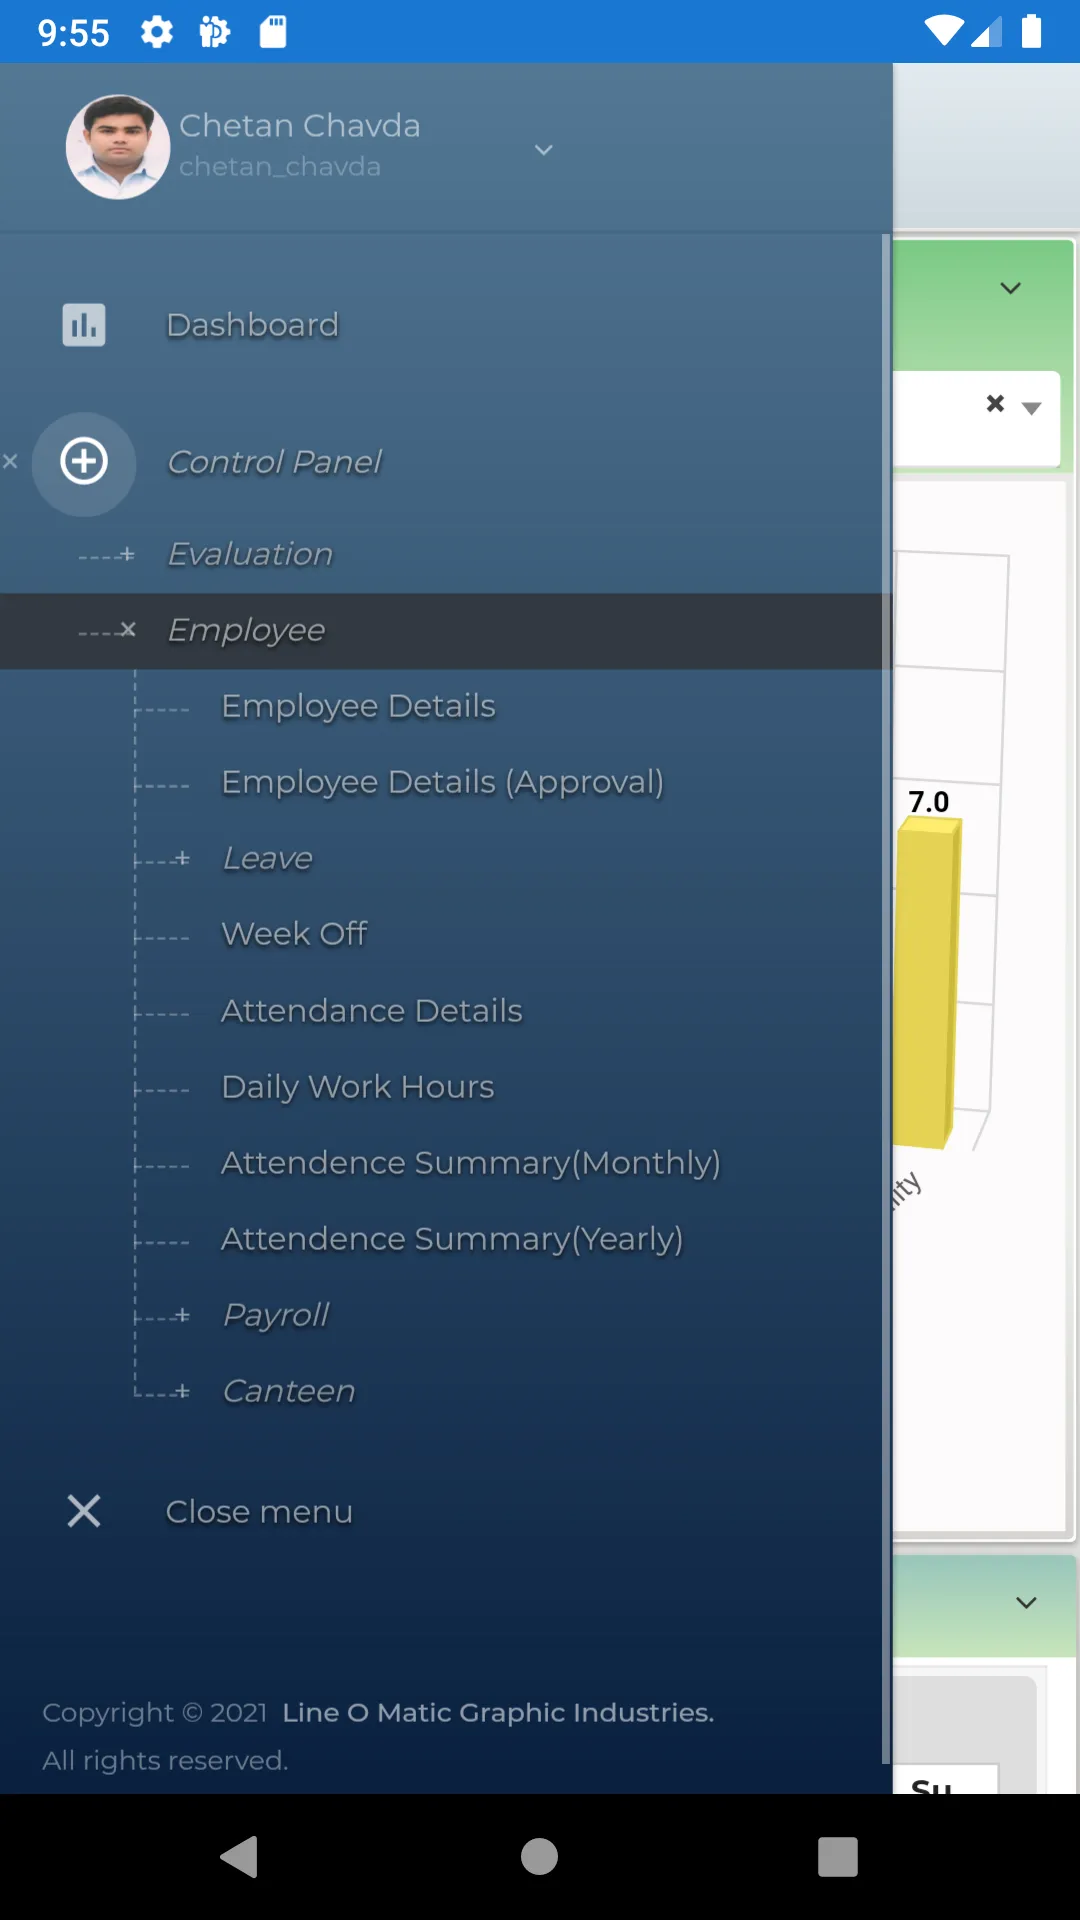Tap the Wi-Fi status icon

tap(944, 31)
